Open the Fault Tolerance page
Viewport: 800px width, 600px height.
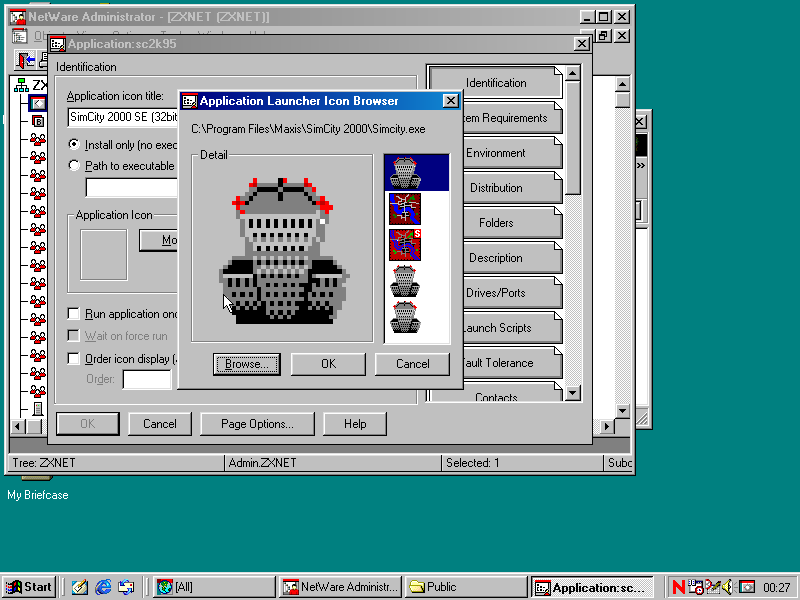[x=512, y=363]
